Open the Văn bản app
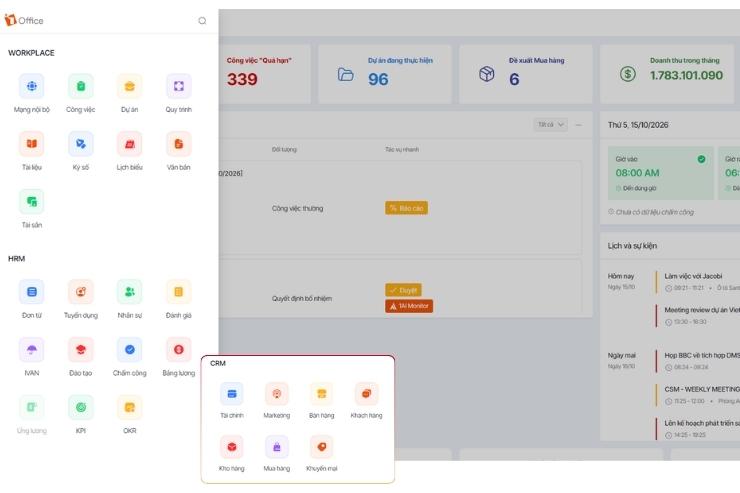This screenshot has height=493, width=740. 179,144
